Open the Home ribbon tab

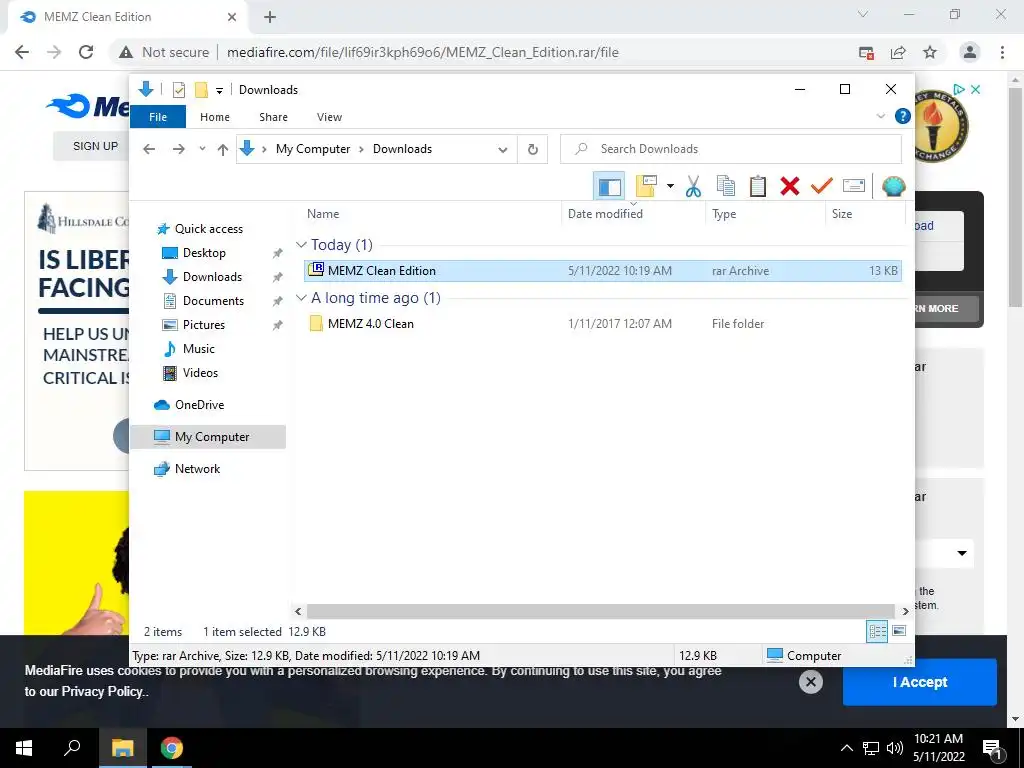(215, 117)
